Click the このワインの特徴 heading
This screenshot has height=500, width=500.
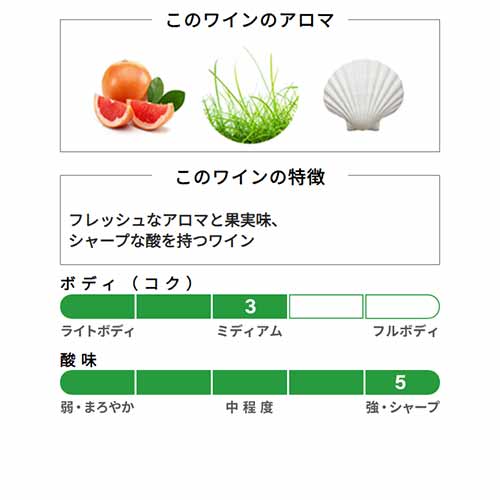pos(250,177)
